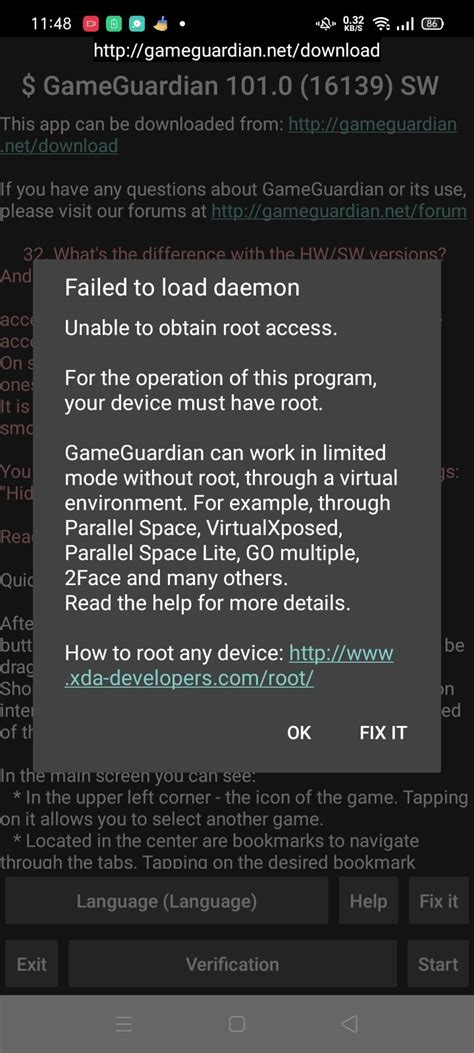The image size is (474, 1053).
Task: Tap the Language (Language) button
Action: (x=167, y=901)
